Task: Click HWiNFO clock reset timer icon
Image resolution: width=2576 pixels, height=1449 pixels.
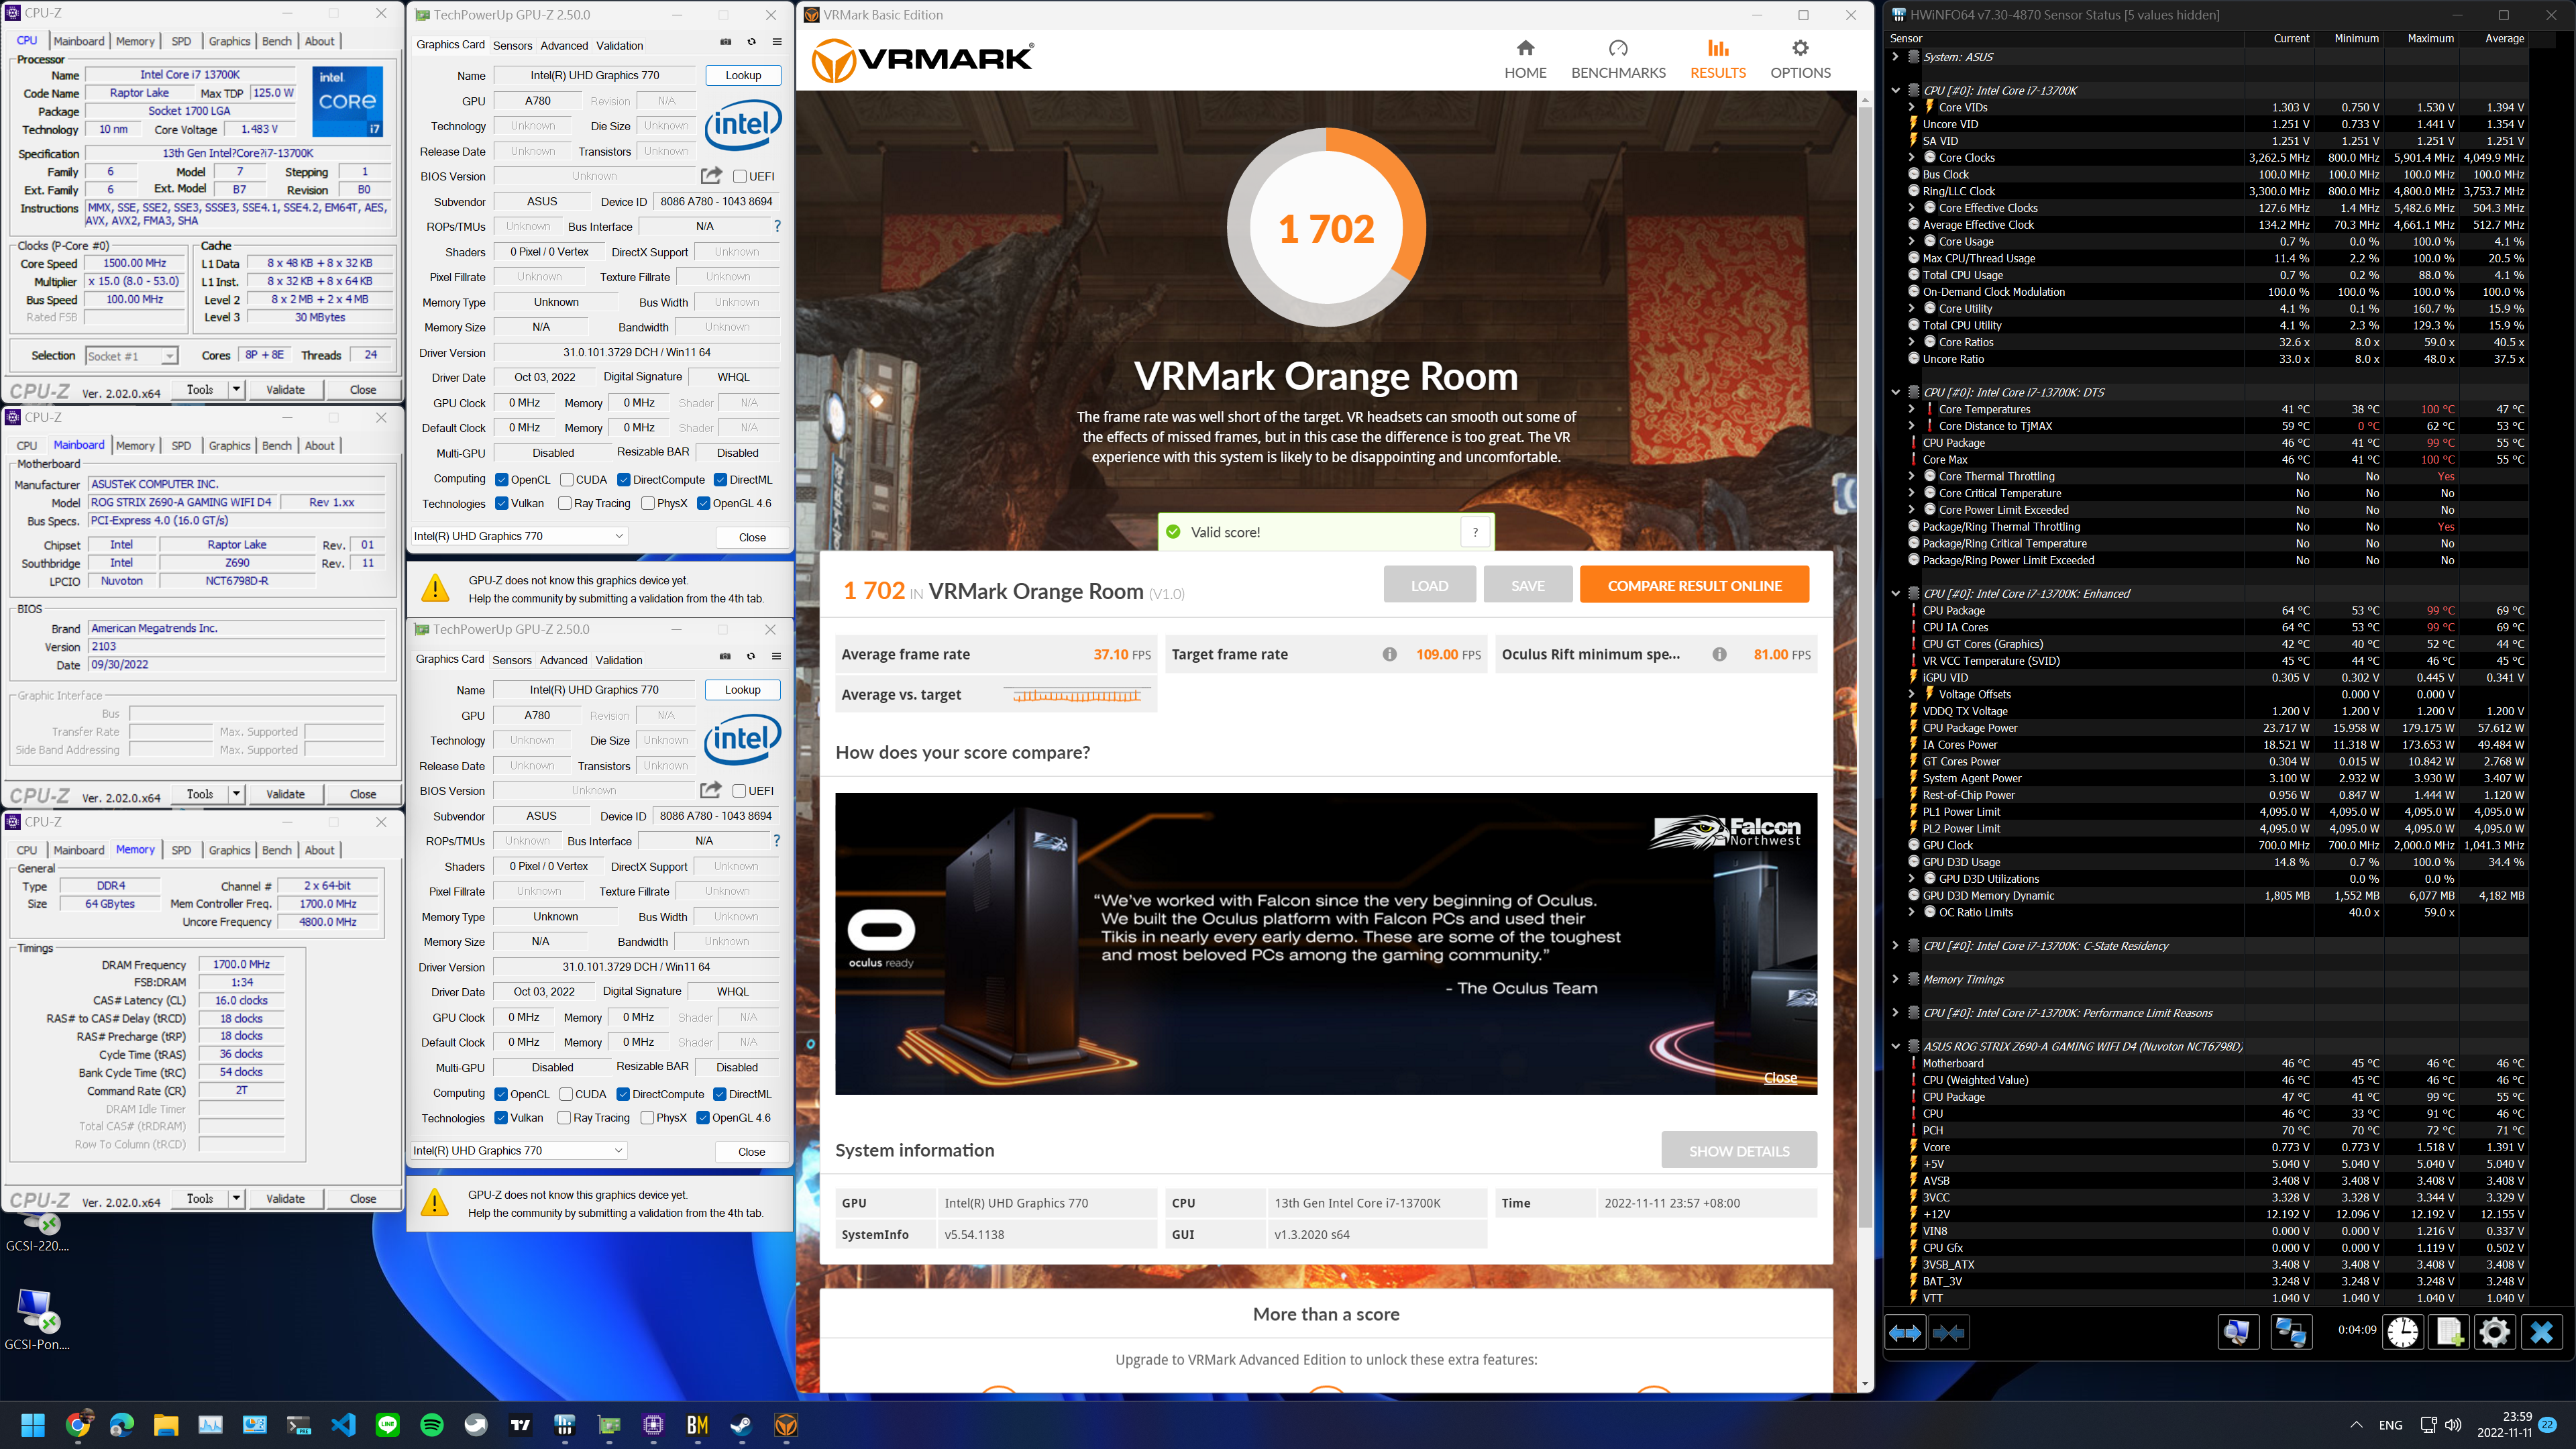Action: click(x=2403, y=1333)
